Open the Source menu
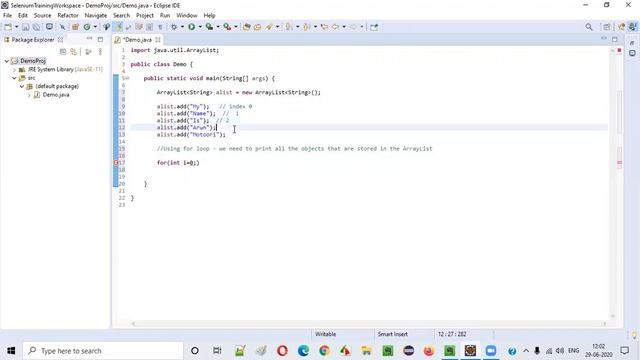Image resolution: width=640 pixels, height=360 pixels. tap(42, 16)
